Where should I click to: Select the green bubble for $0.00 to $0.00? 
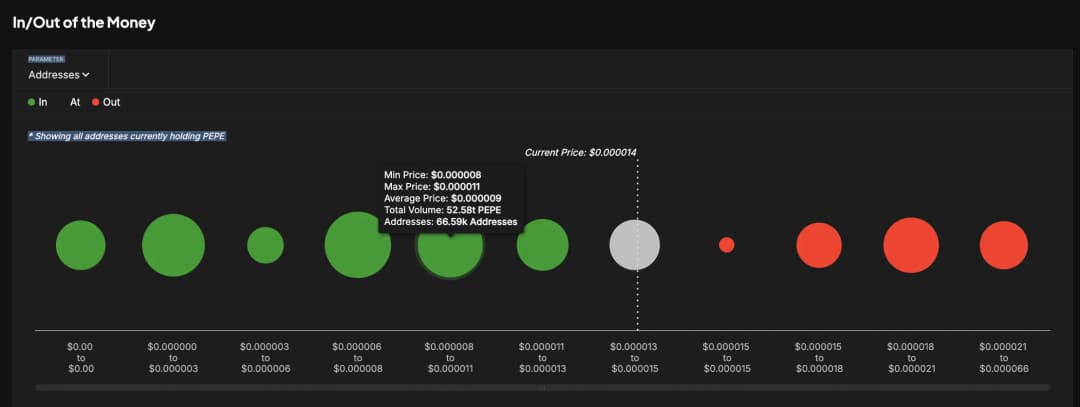coord(80,245)
